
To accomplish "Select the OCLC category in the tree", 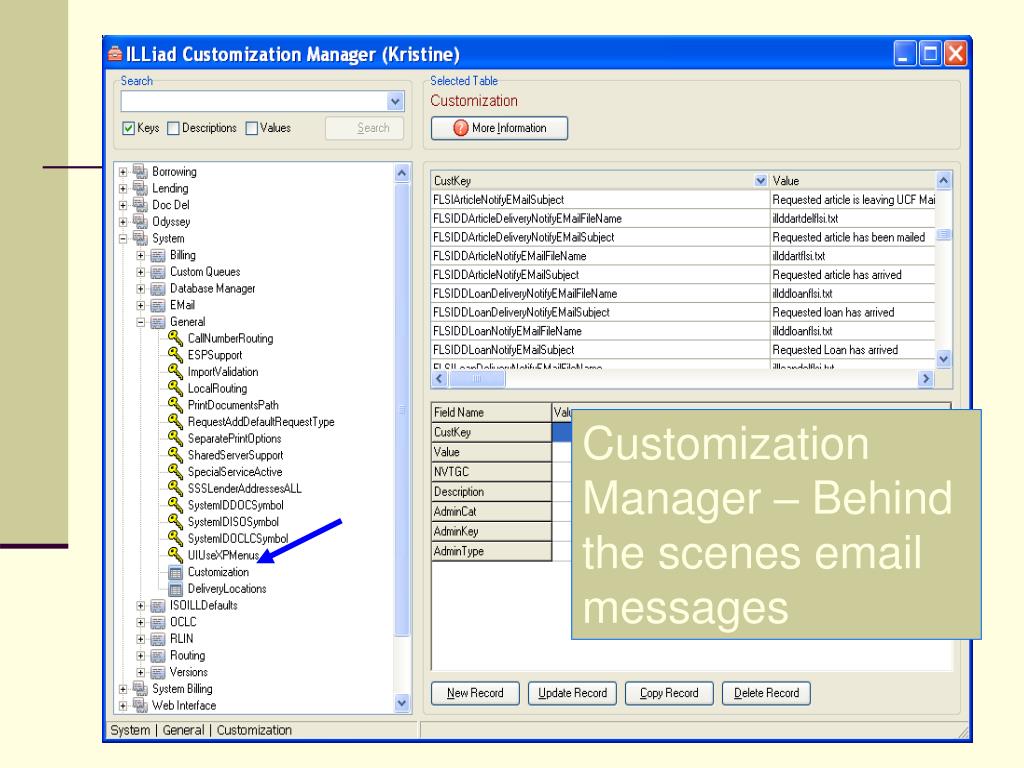I will 183,622.
